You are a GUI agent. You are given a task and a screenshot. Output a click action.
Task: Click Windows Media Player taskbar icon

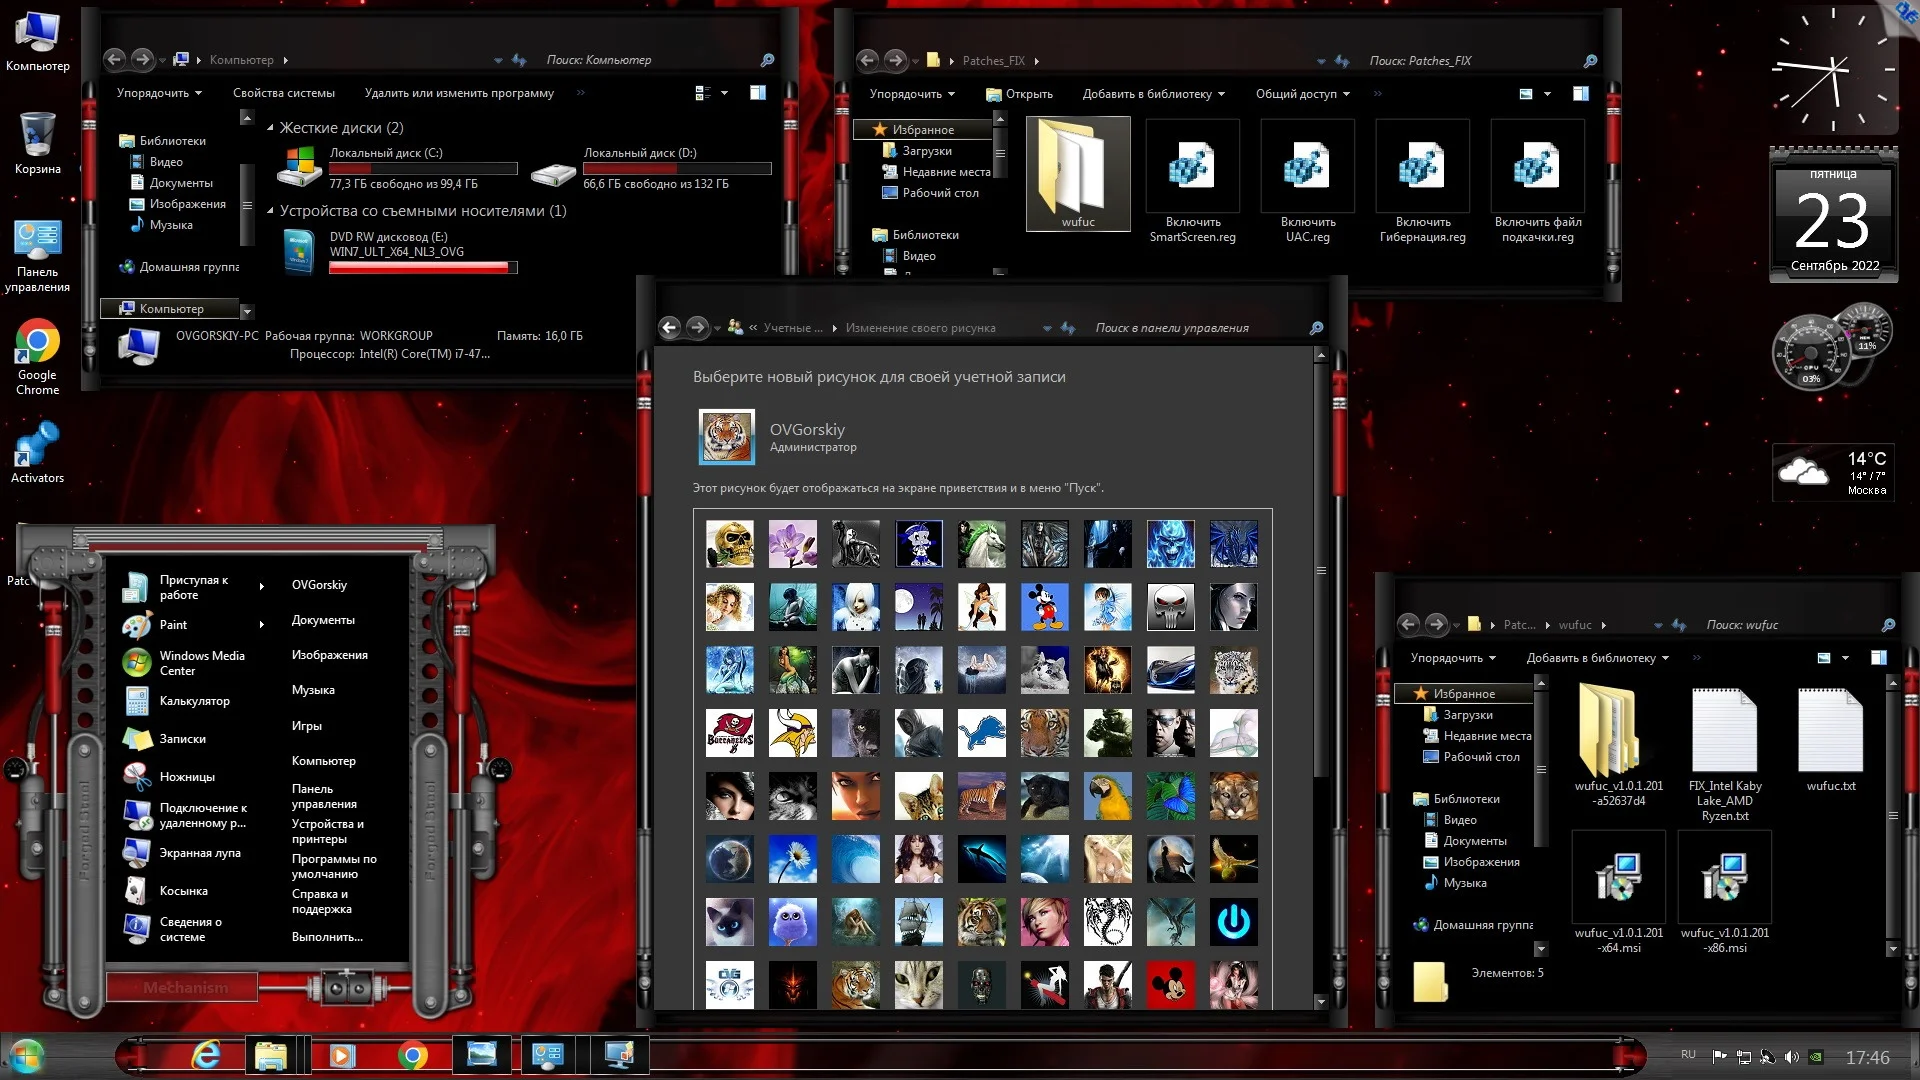[x=342, y=1055]
